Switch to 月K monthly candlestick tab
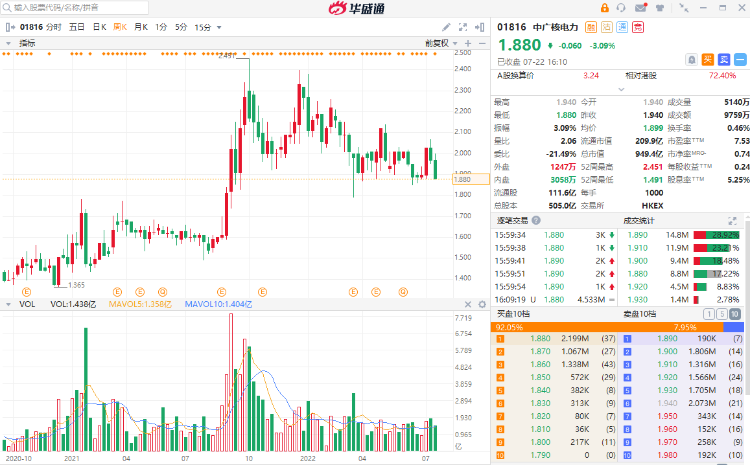 click(x=141, y=27)
